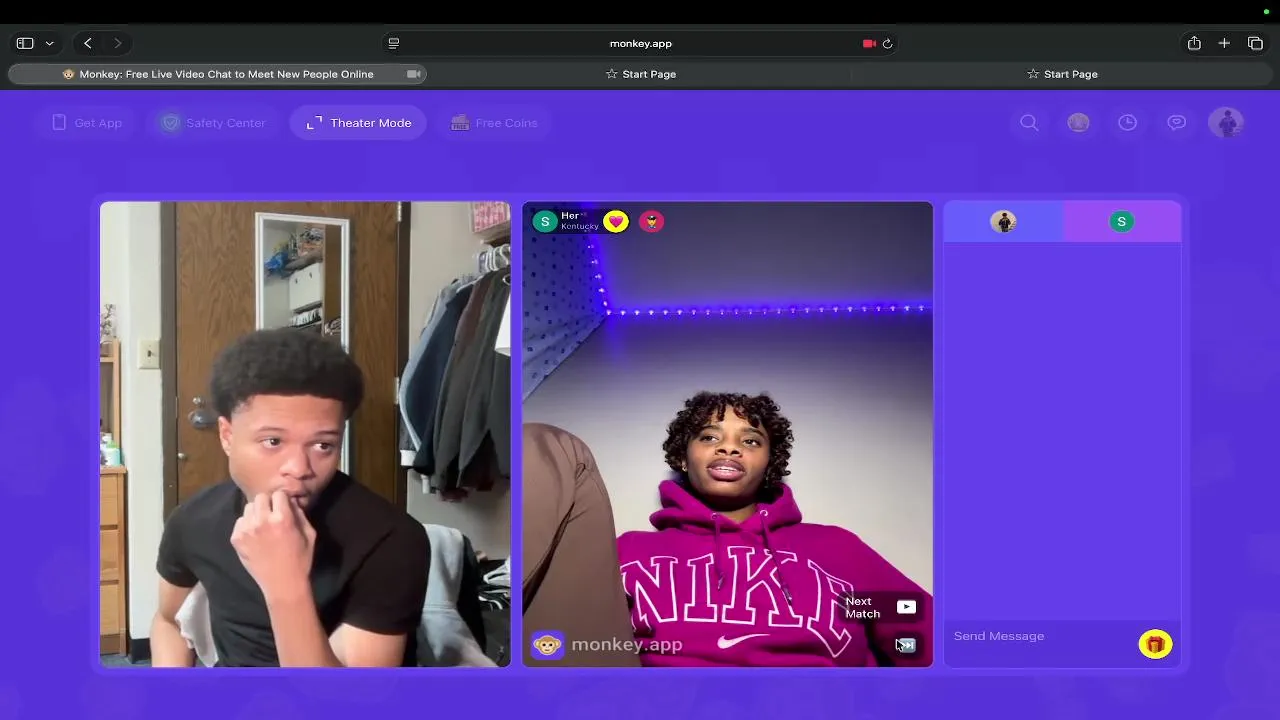
Task: Click the Get App phone icon
Action: tap(59, 122)
